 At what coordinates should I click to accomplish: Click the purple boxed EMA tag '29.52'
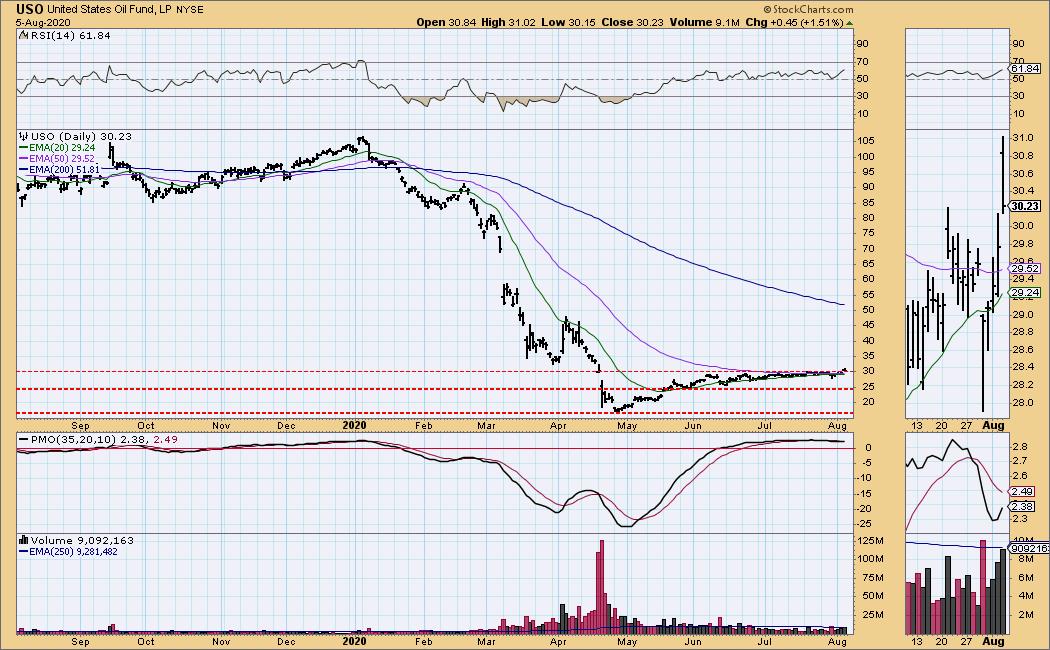pyautogui.click(x=1025, y=269)
